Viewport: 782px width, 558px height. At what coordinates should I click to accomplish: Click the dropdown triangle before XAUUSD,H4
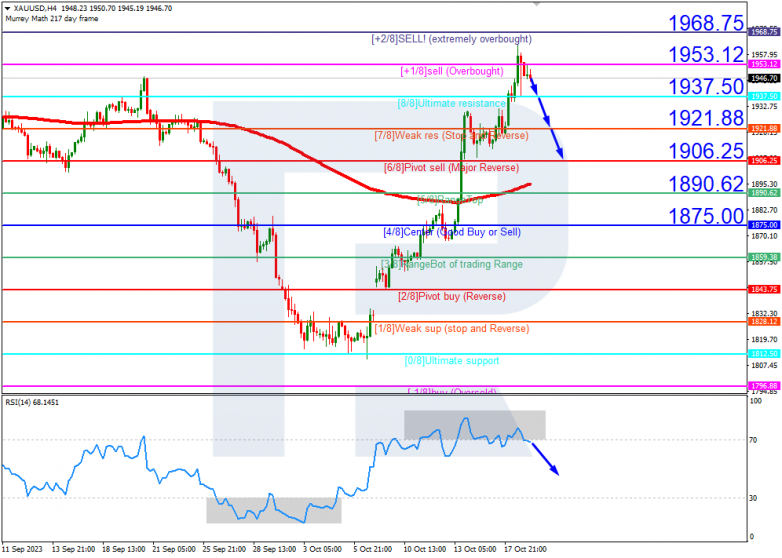coord(8,8)
